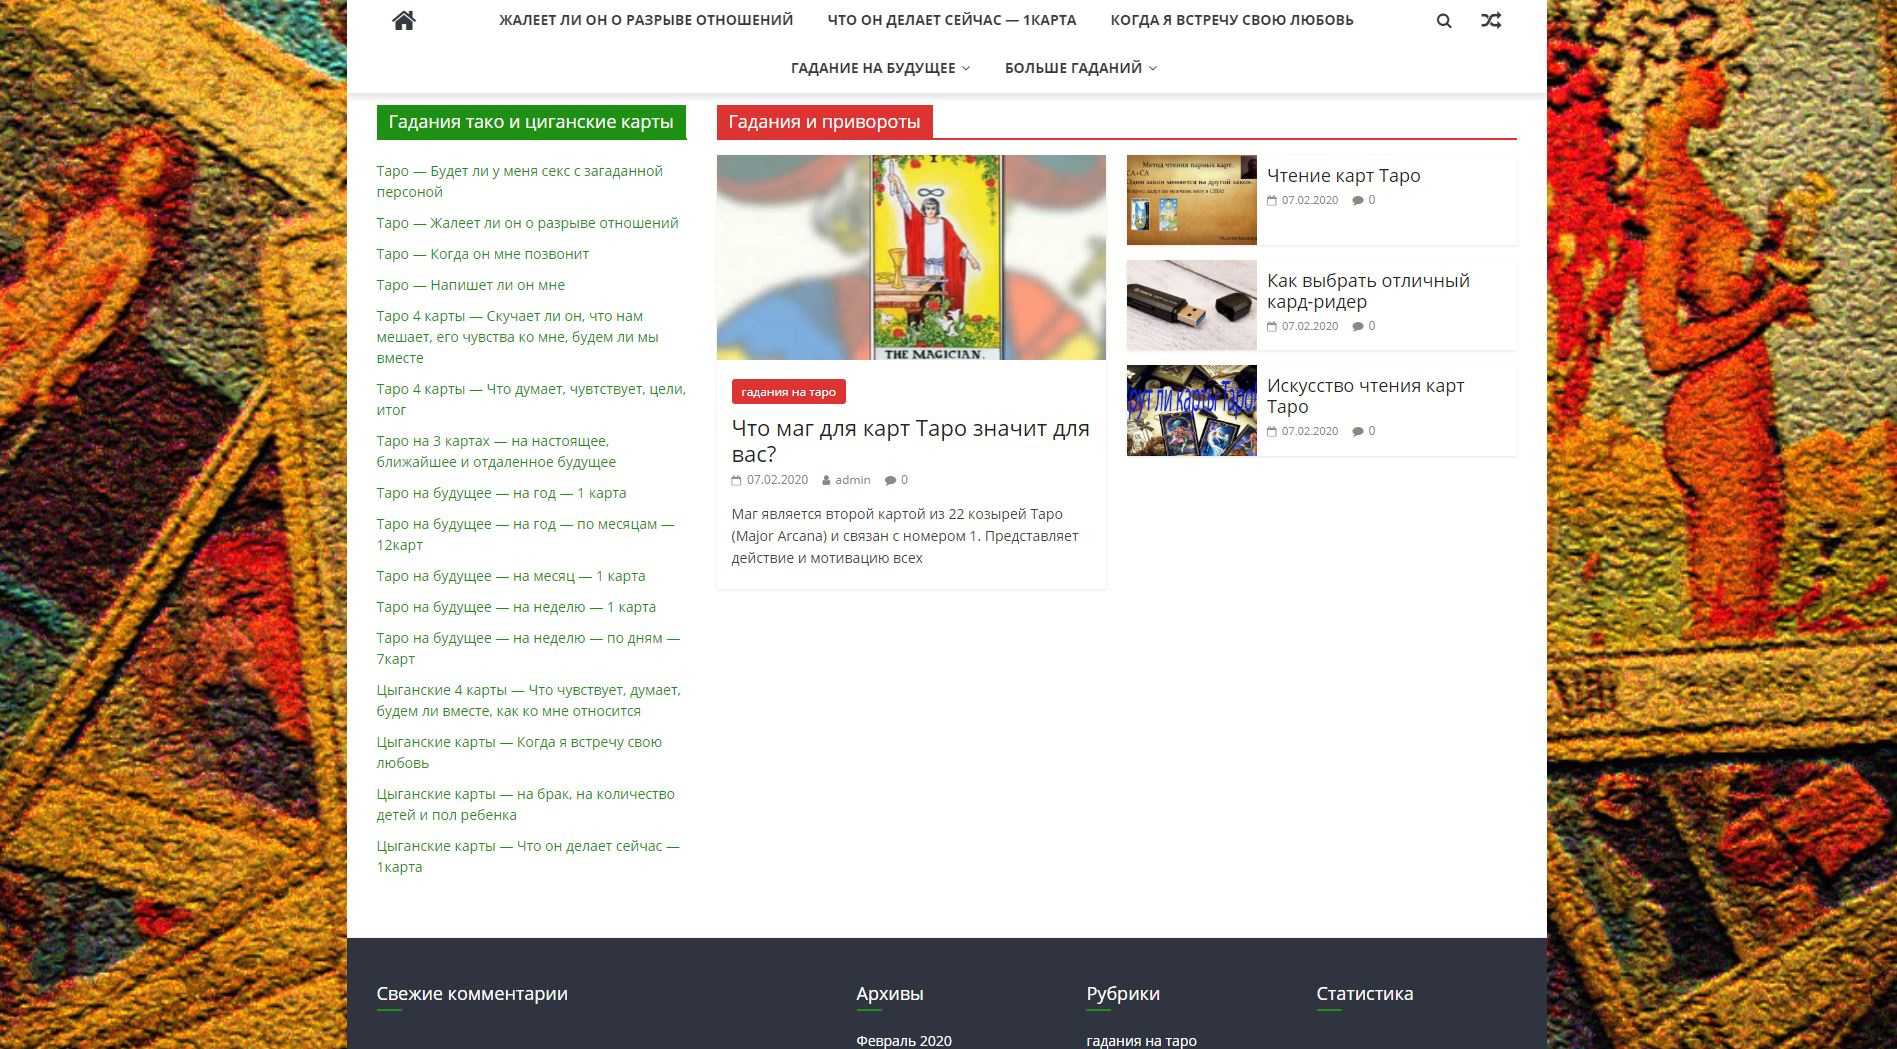Open Таро на будущее — на месяц — 1 карта
The image size is (1897, 1049).
[x=511, y=576]
